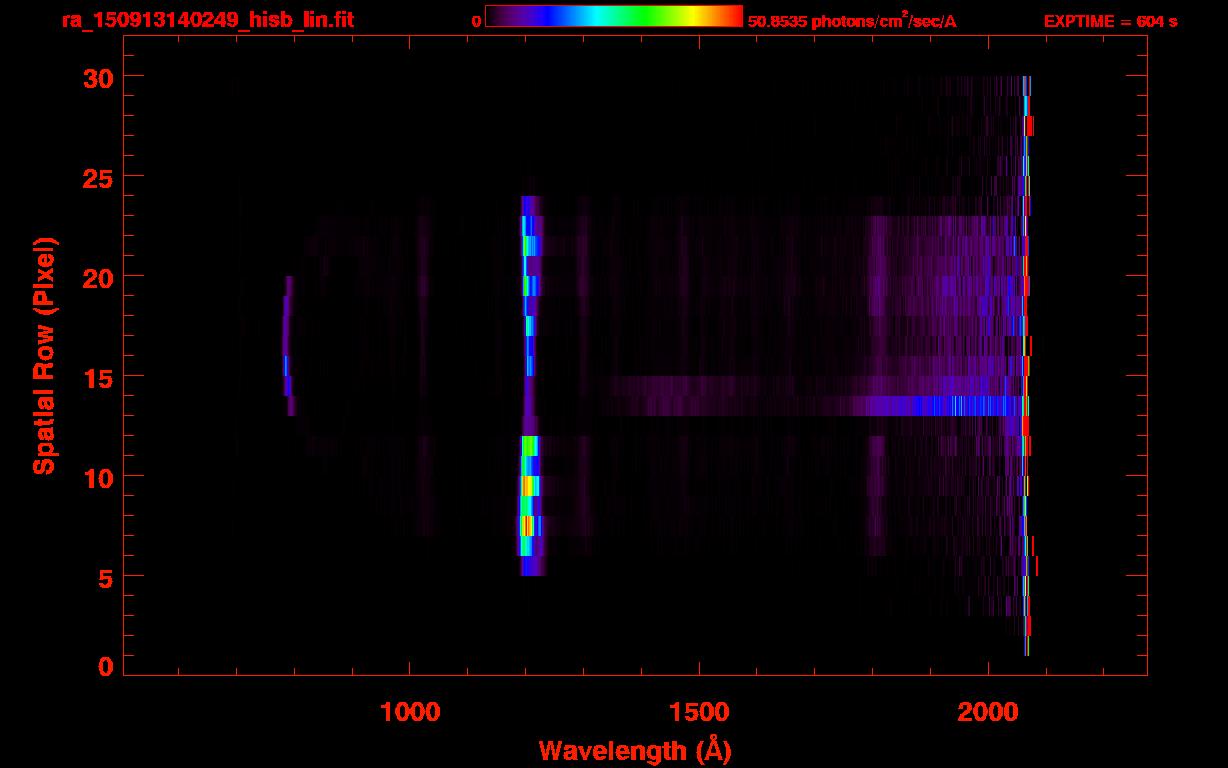The height and width of the screenshot is (768, 1228).
Task: Click the y-axis tick label 20
Action: pyautogui.click(x=97, y=277)
